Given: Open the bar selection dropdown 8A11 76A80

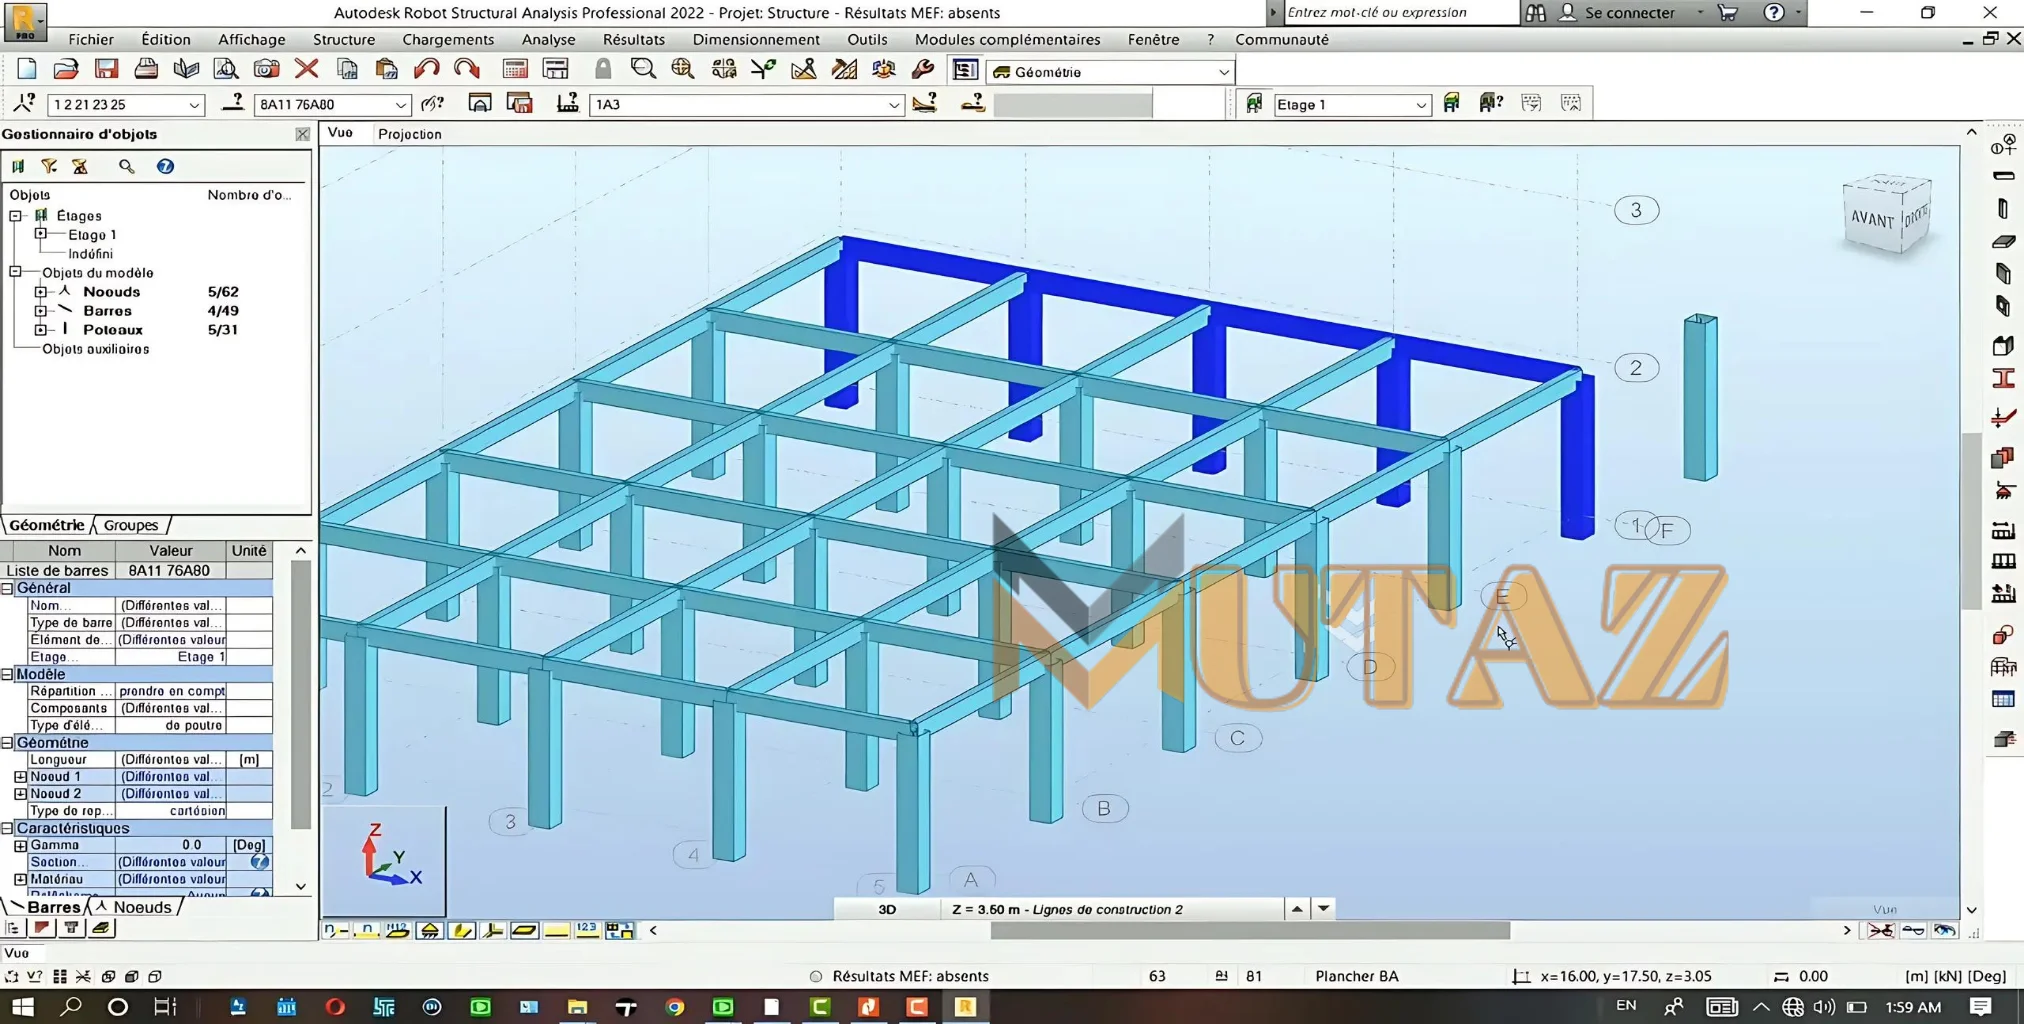Looking at the screenshot, I should [x=400, y=105].
